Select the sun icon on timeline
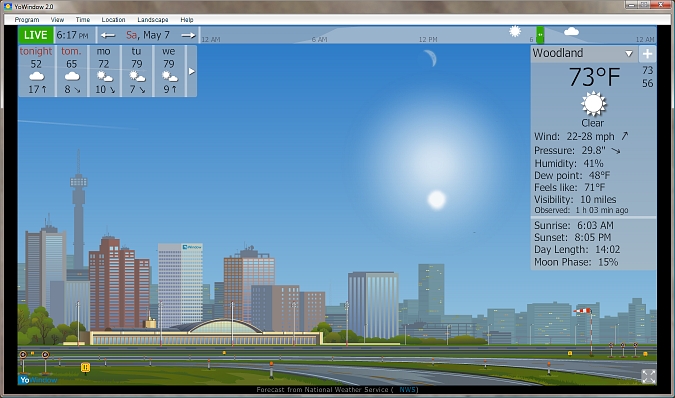Screen dimensions: 675x398 (515, 31)
